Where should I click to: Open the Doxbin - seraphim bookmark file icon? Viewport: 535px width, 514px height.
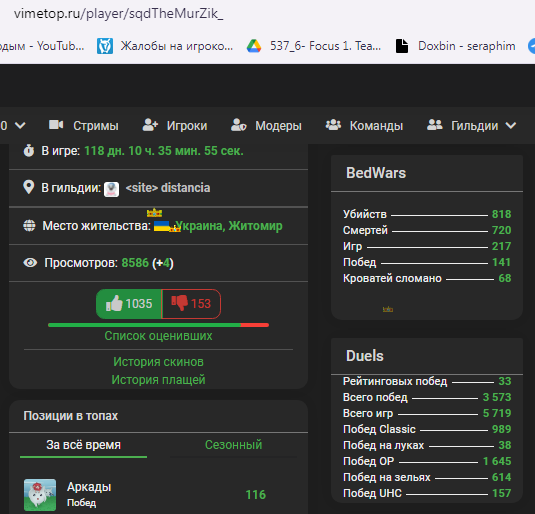tap(402, 46)
